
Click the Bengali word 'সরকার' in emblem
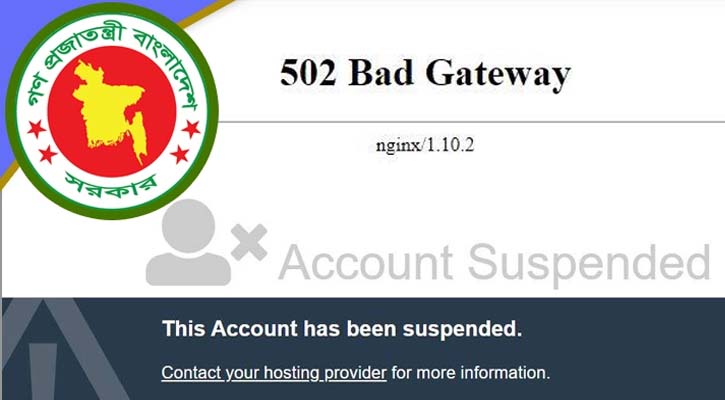(111, 185)
